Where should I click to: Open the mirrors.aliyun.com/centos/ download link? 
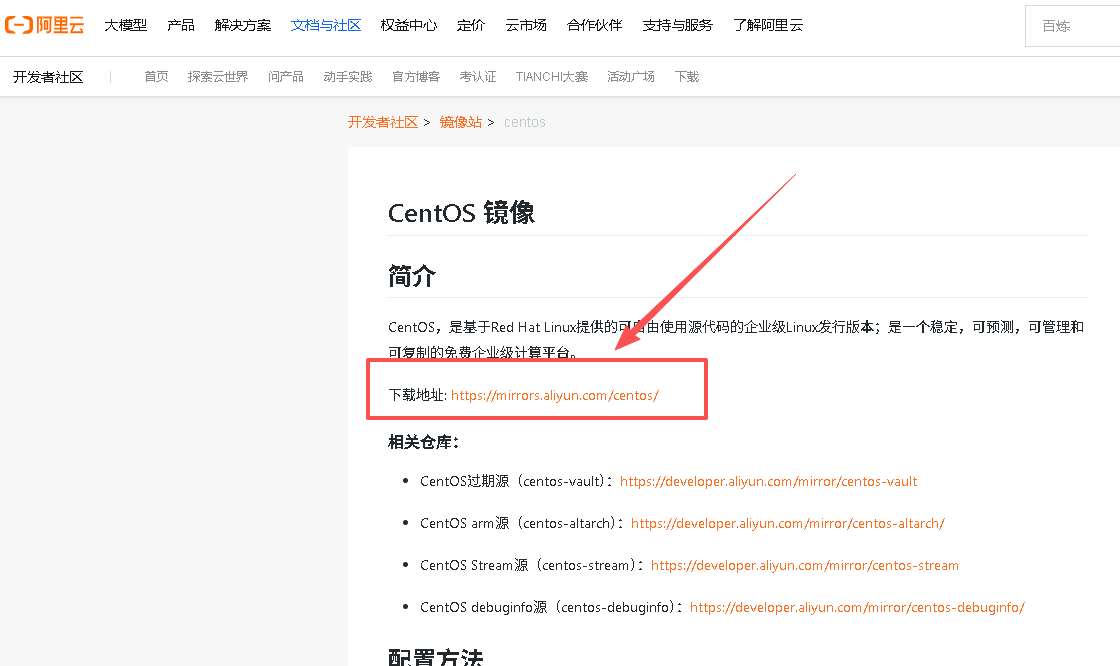[x=554, y=395]
